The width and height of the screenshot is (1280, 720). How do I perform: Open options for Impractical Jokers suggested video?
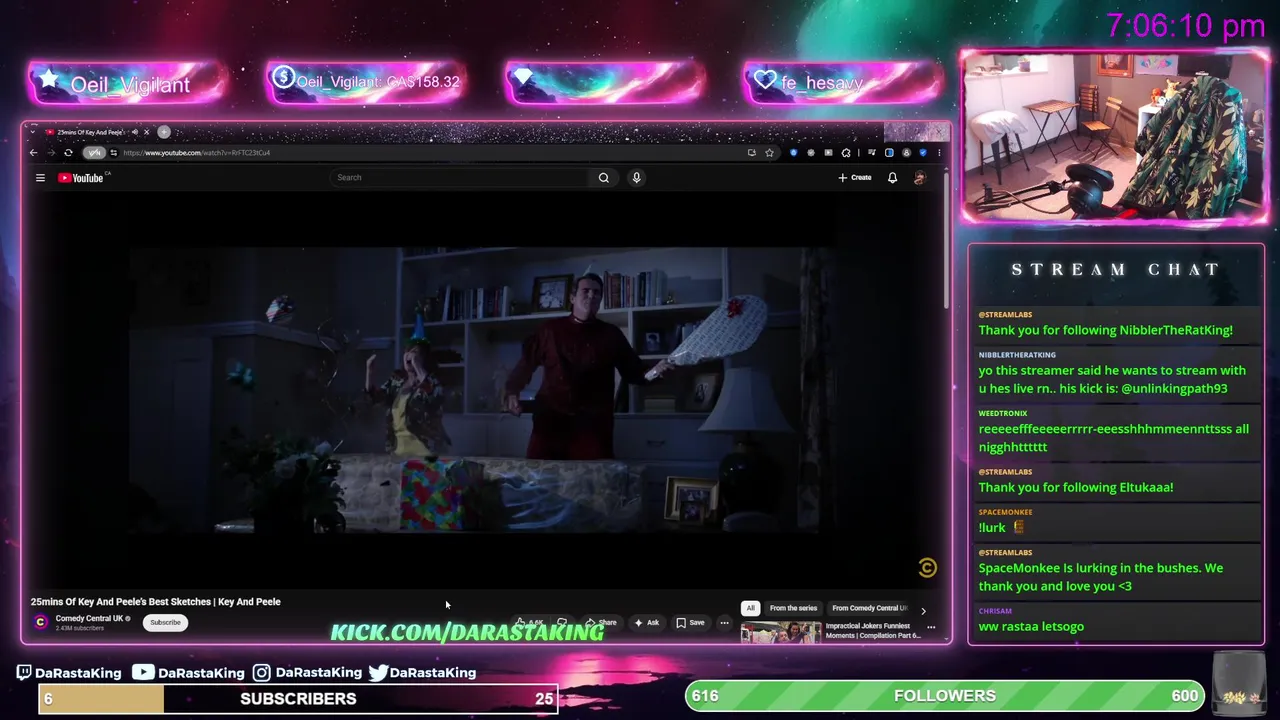click(x=931, y=628)
